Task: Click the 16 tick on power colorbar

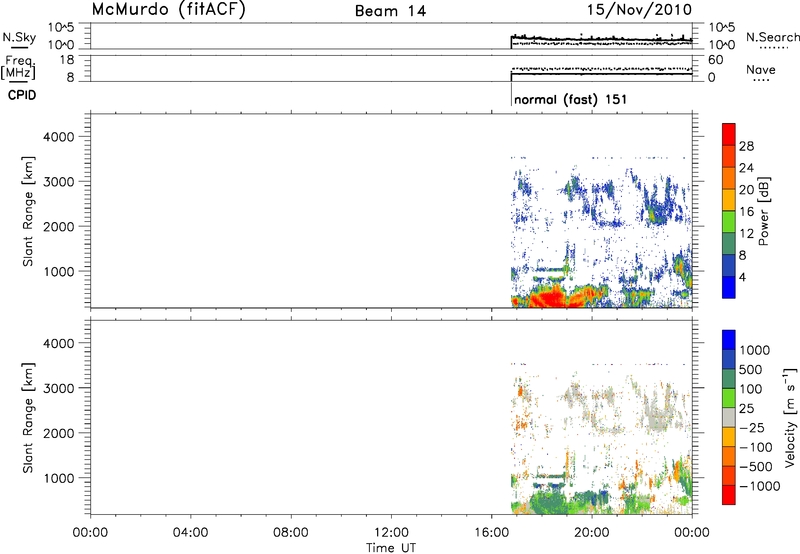Action: (746, 212)
